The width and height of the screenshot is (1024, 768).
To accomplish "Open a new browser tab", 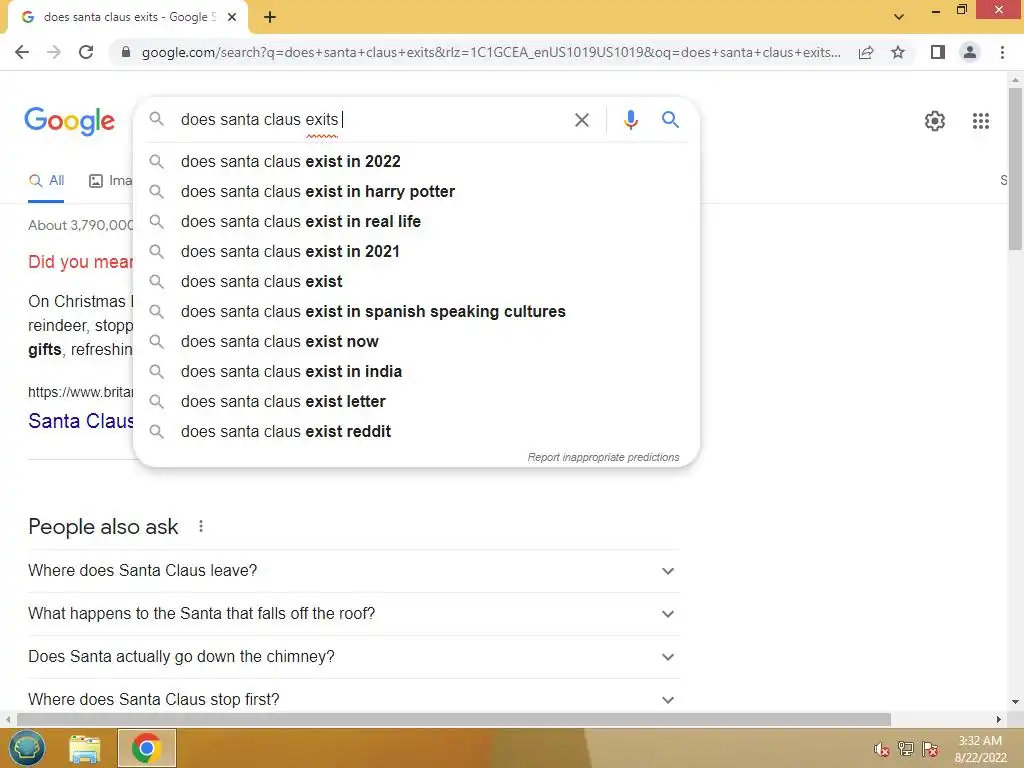I will click(270, 17).
